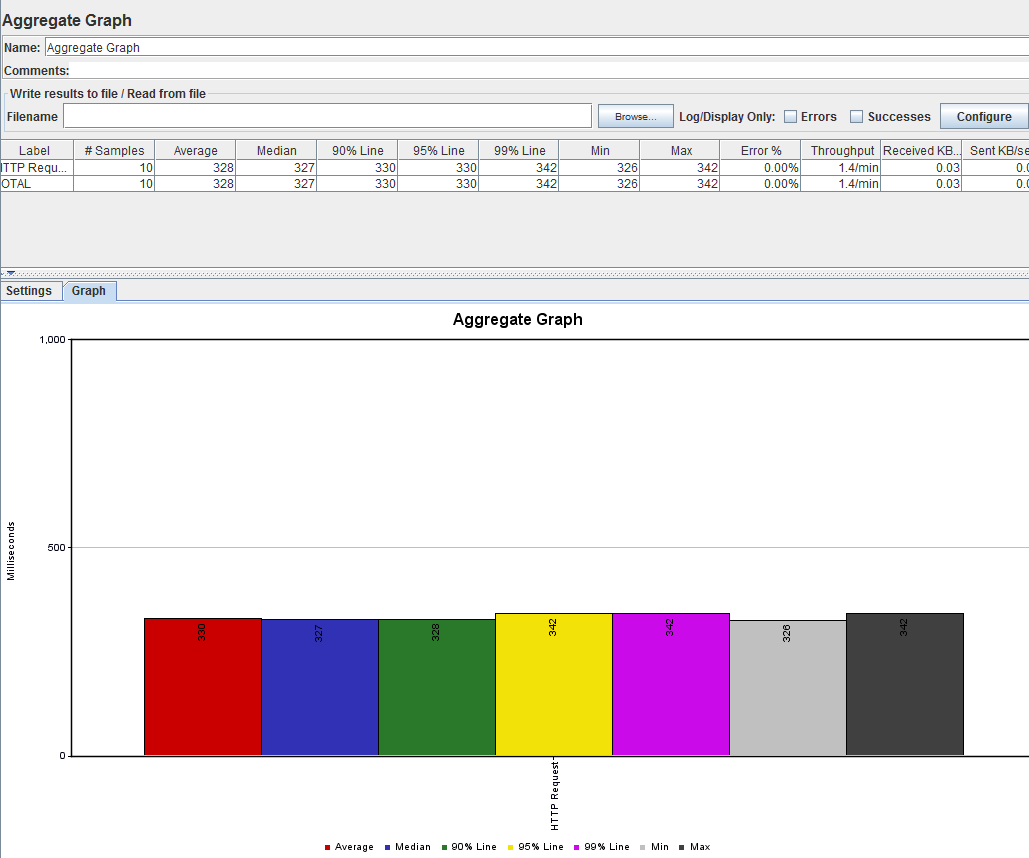
Task: Focus the Filename input box
Action: point(328,117)
